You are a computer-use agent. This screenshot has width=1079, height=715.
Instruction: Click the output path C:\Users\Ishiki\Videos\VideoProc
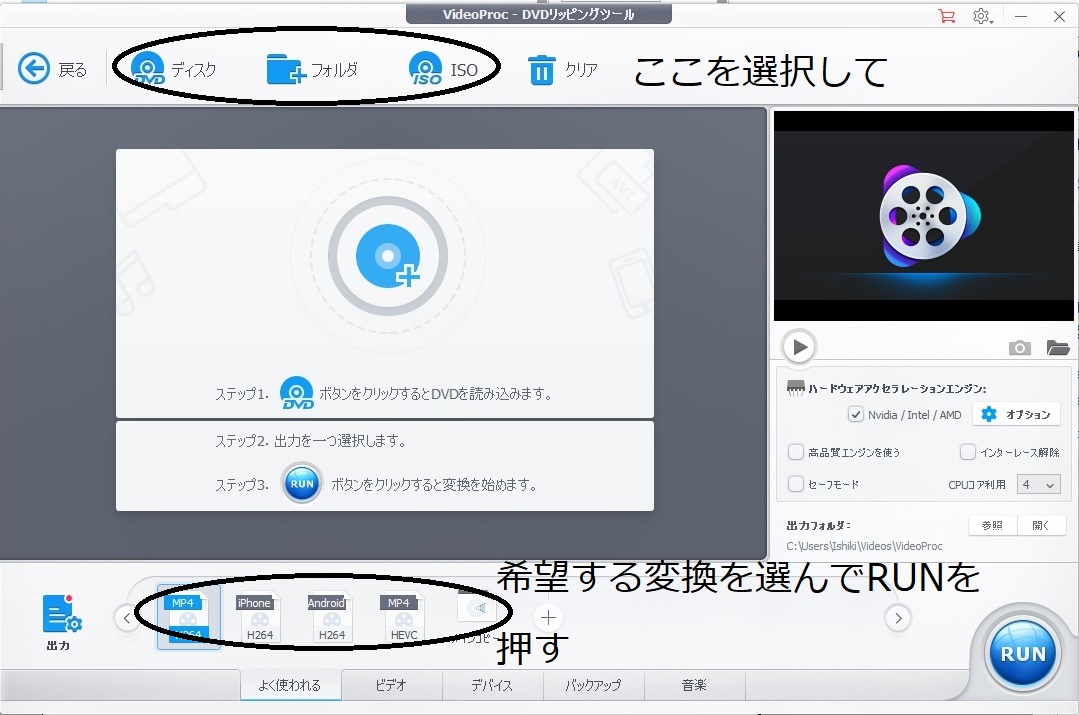pos(864,546)
